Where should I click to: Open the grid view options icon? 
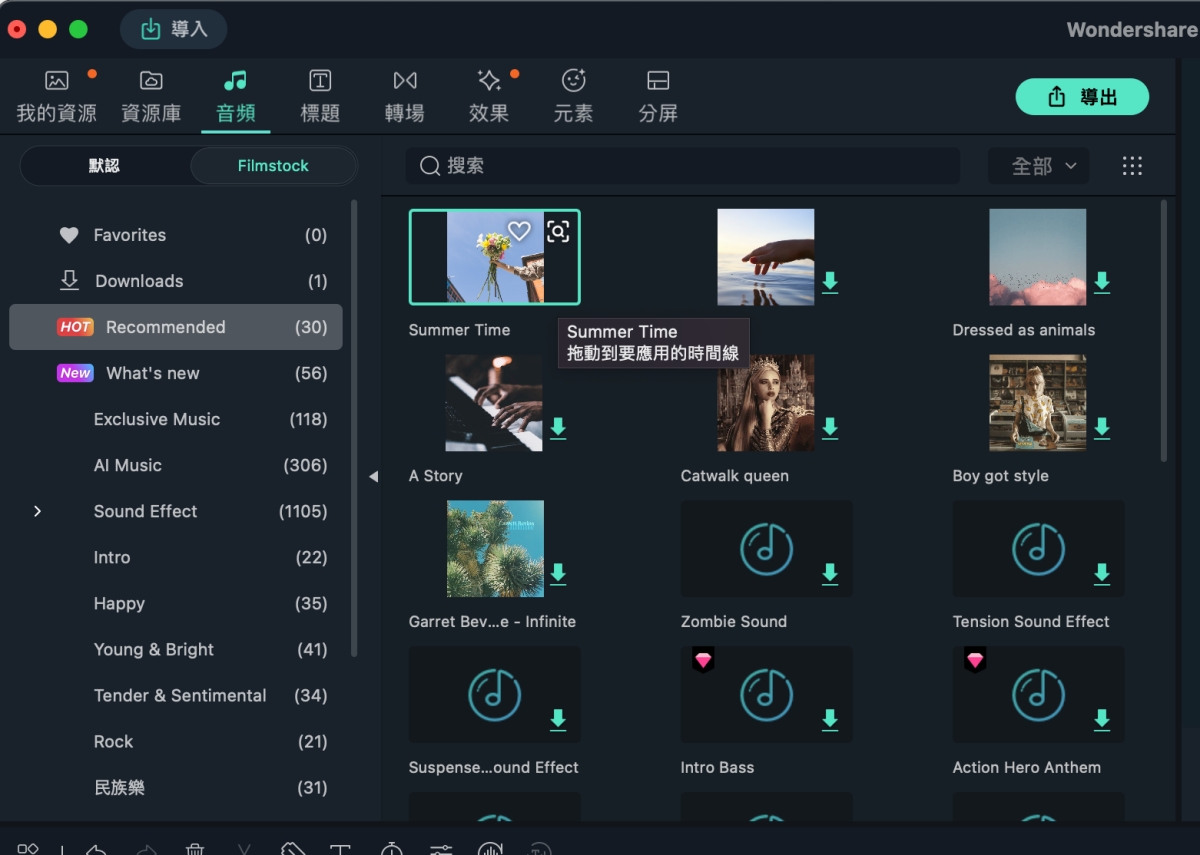(x=1132, y=166)
